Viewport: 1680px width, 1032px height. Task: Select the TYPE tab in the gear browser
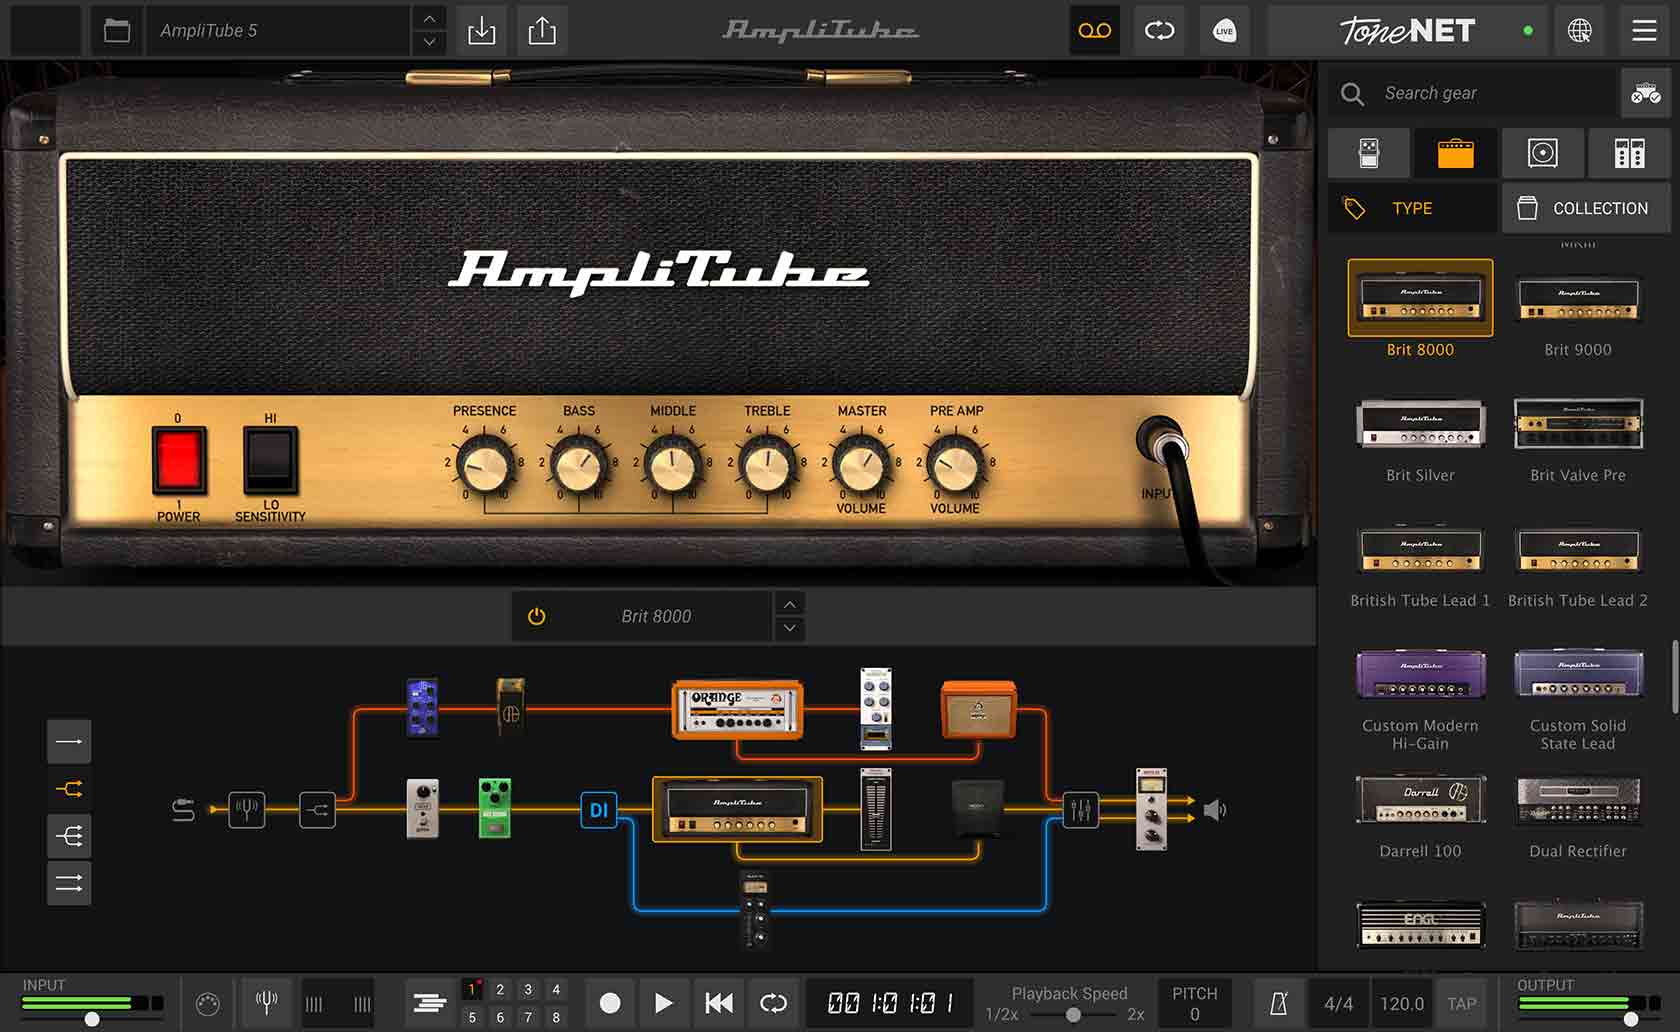(1412, 208)
